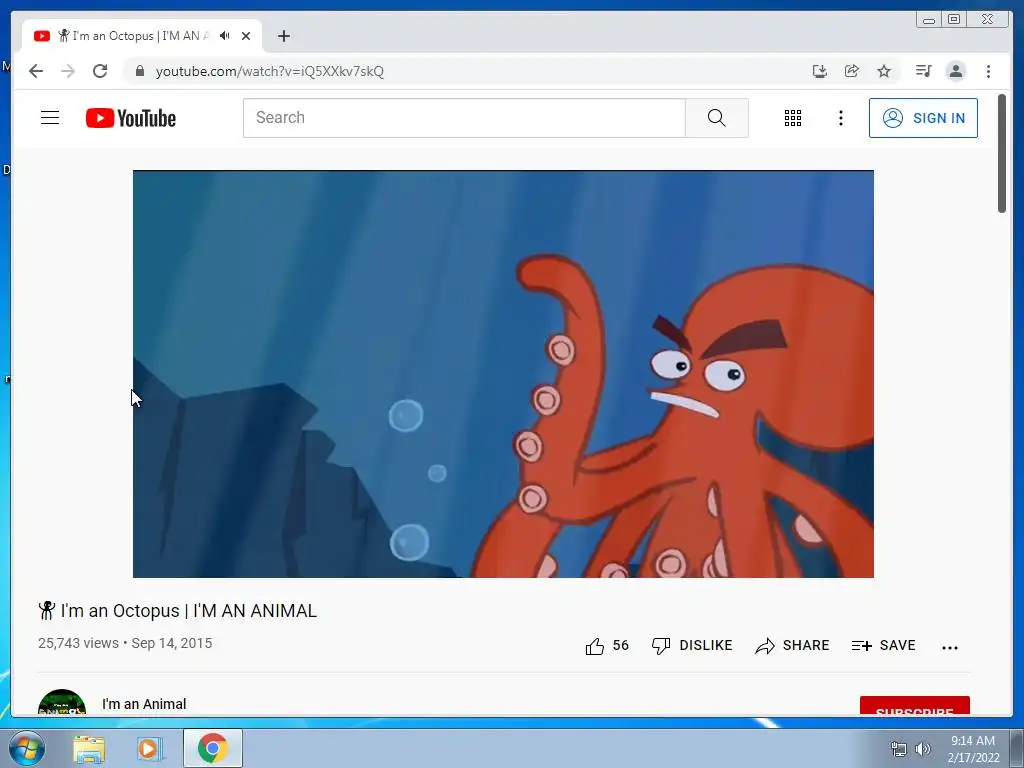Click the 25,743 views date text

point(125,643)
